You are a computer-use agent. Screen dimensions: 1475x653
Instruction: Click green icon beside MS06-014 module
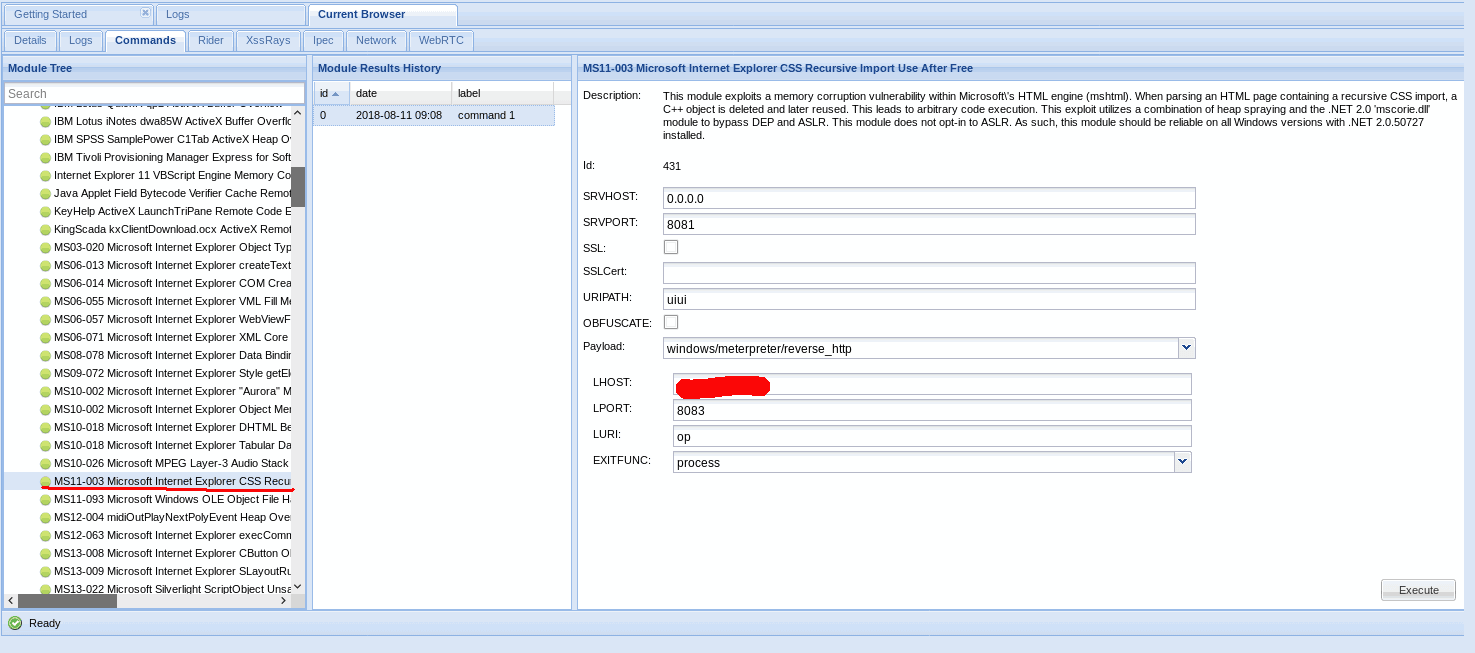click(45, 284)
